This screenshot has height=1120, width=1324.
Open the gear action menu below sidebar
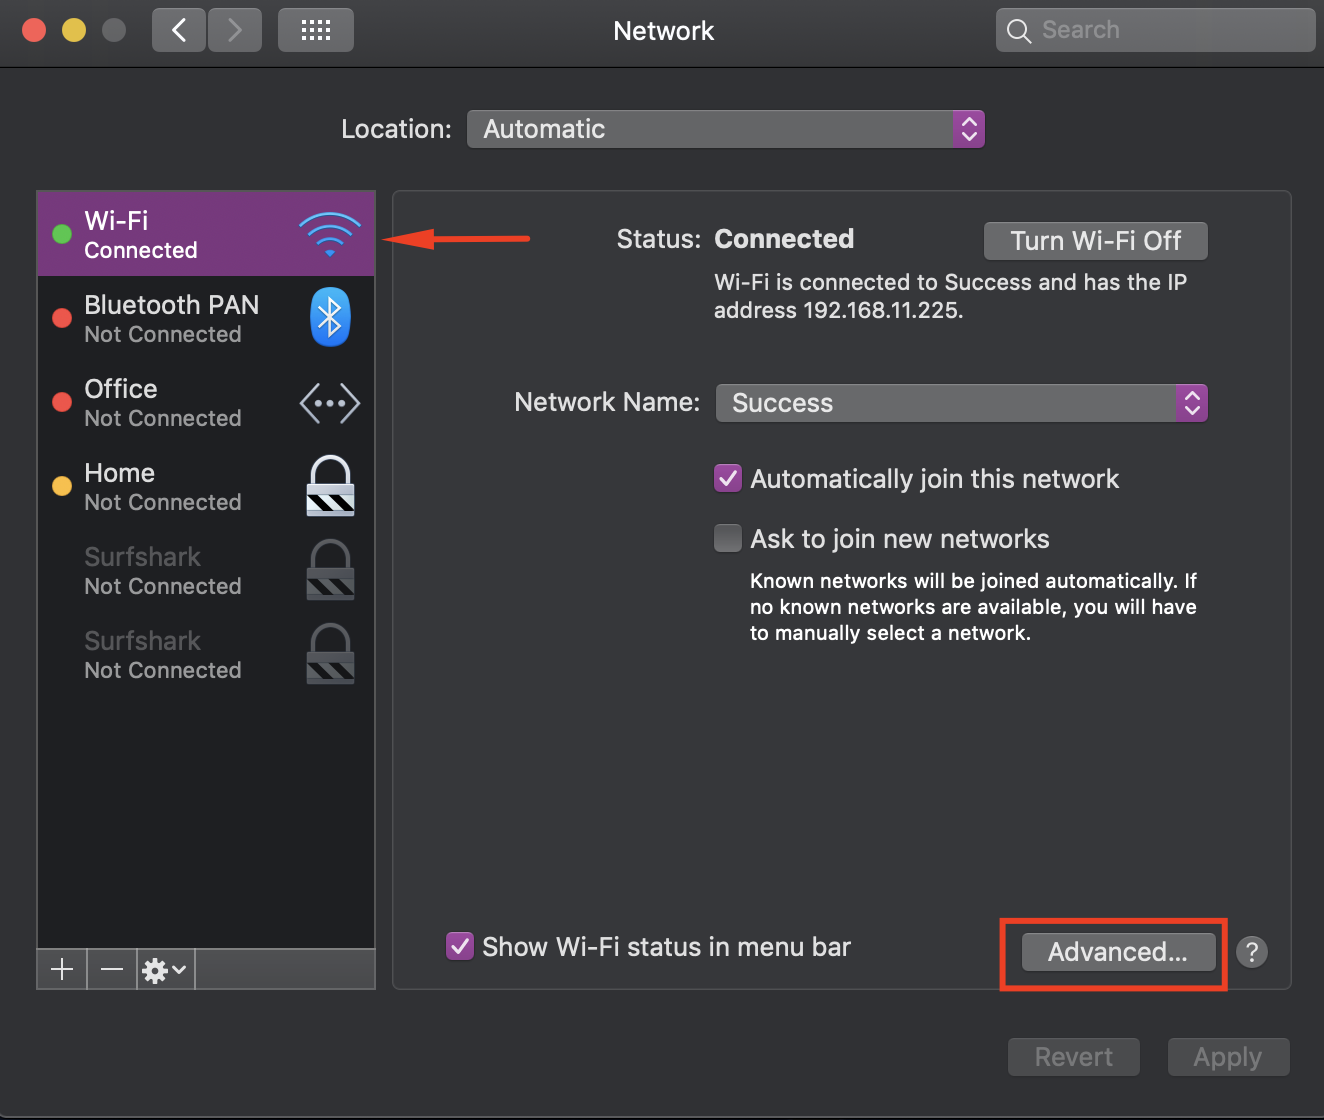pos(163,969)
